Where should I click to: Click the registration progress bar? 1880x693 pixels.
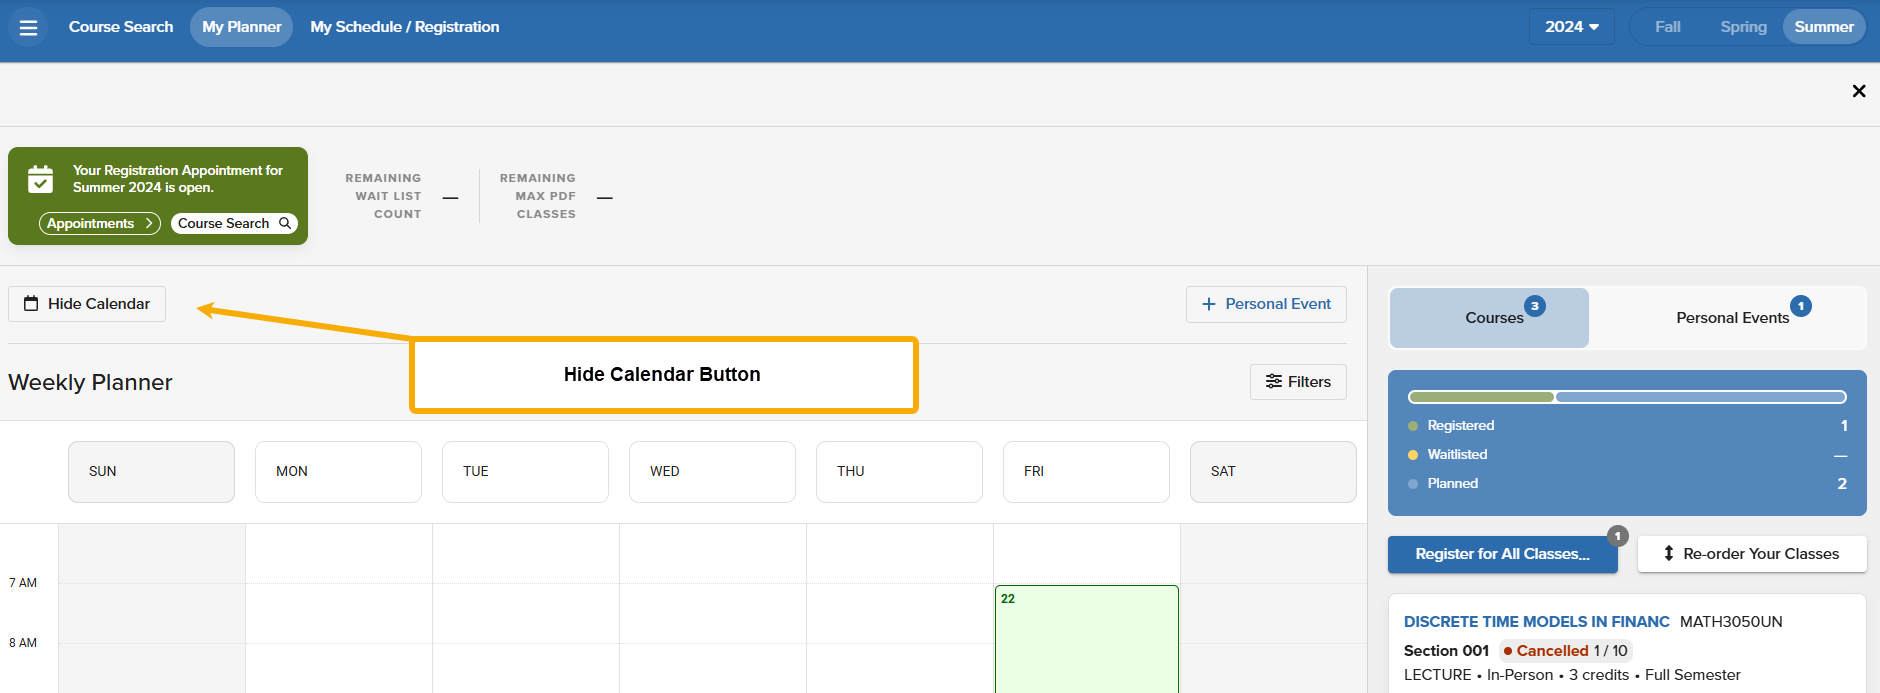coord(1627,397)
